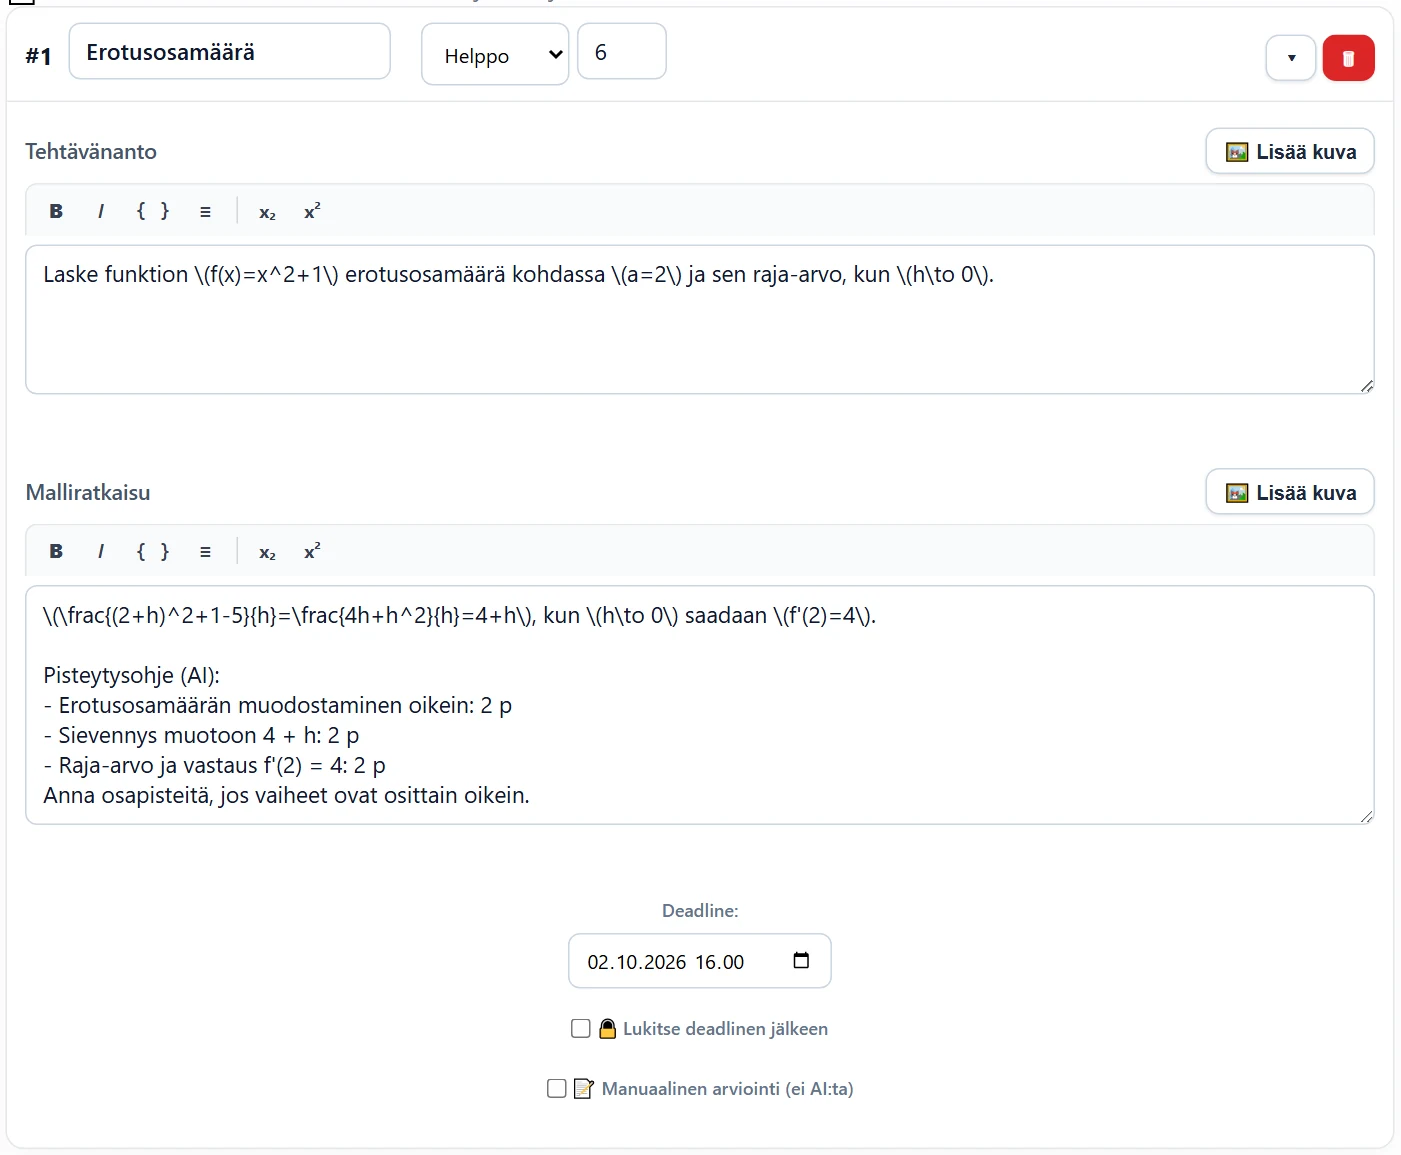The height and width of the screenshot is (1155, 1401).
Task: Insert curly braces in Tehtävänanto editor
Action: pyautogui.click(x=153, y=211)
